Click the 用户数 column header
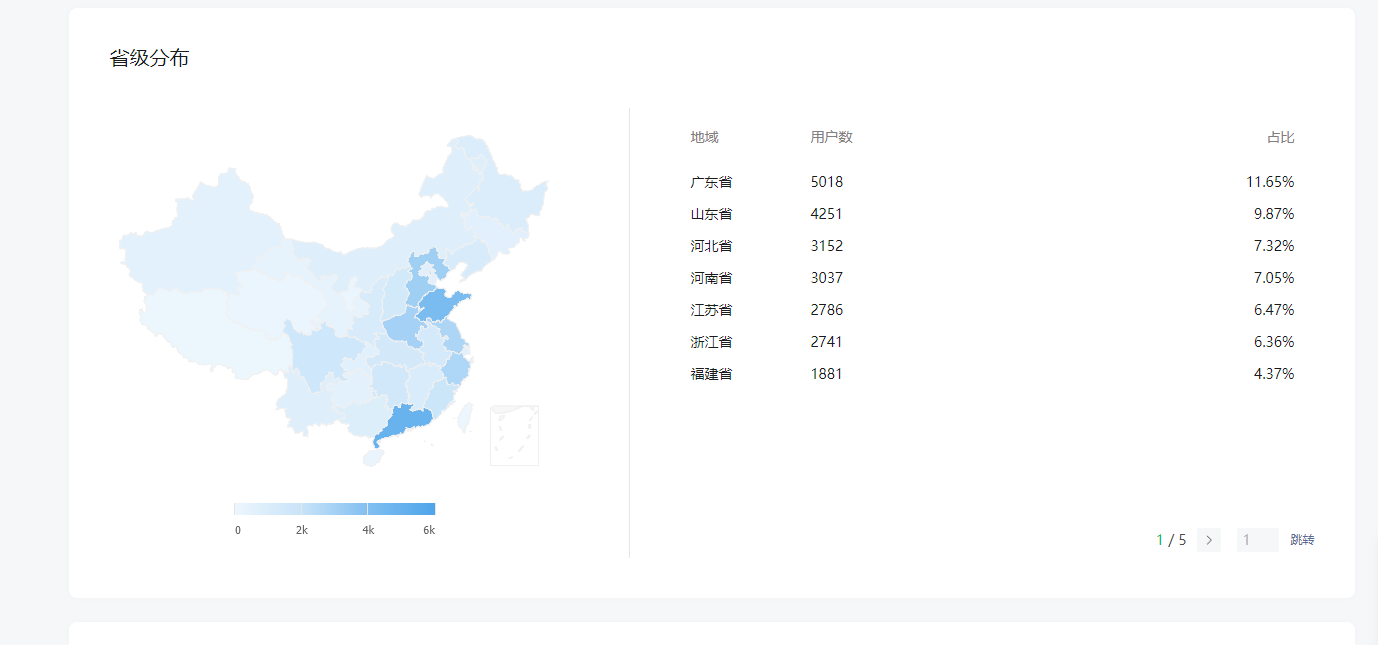The height and width of the screenshot is (645, 1378). coord(832,137)
